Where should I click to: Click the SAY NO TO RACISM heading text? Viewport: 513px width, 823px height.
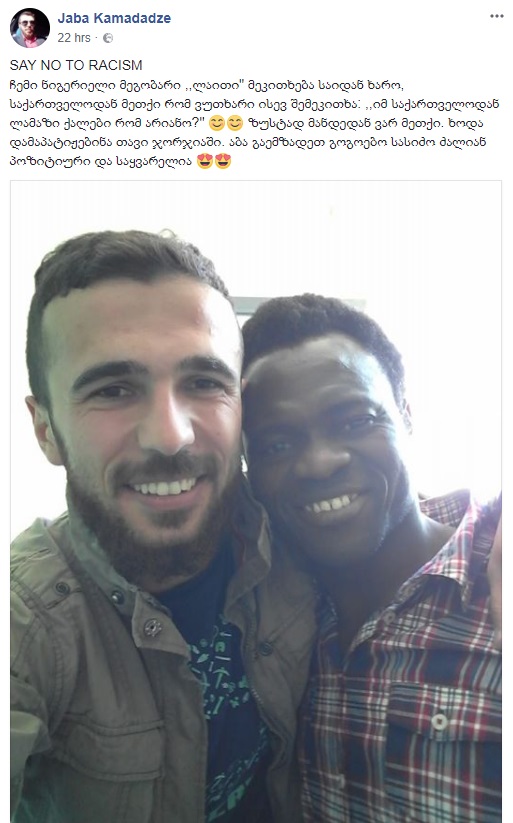point(76,65)
